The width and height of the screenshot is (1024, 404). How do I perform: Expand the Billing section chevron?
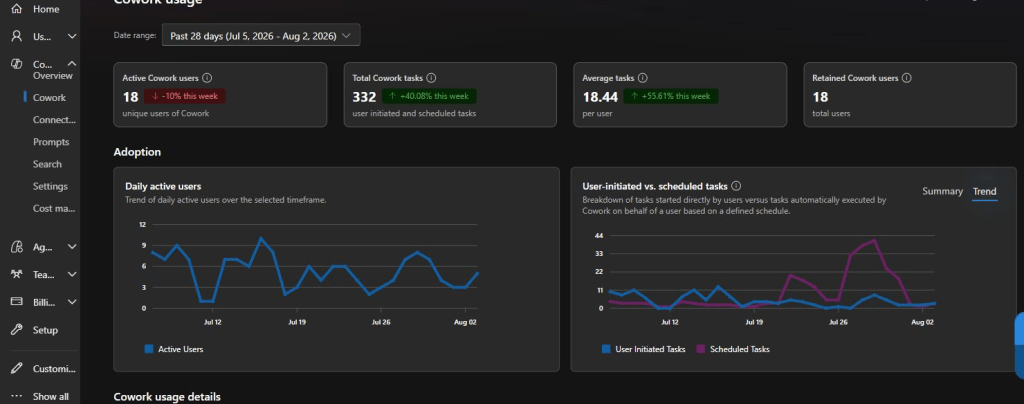tap(72, 302)
